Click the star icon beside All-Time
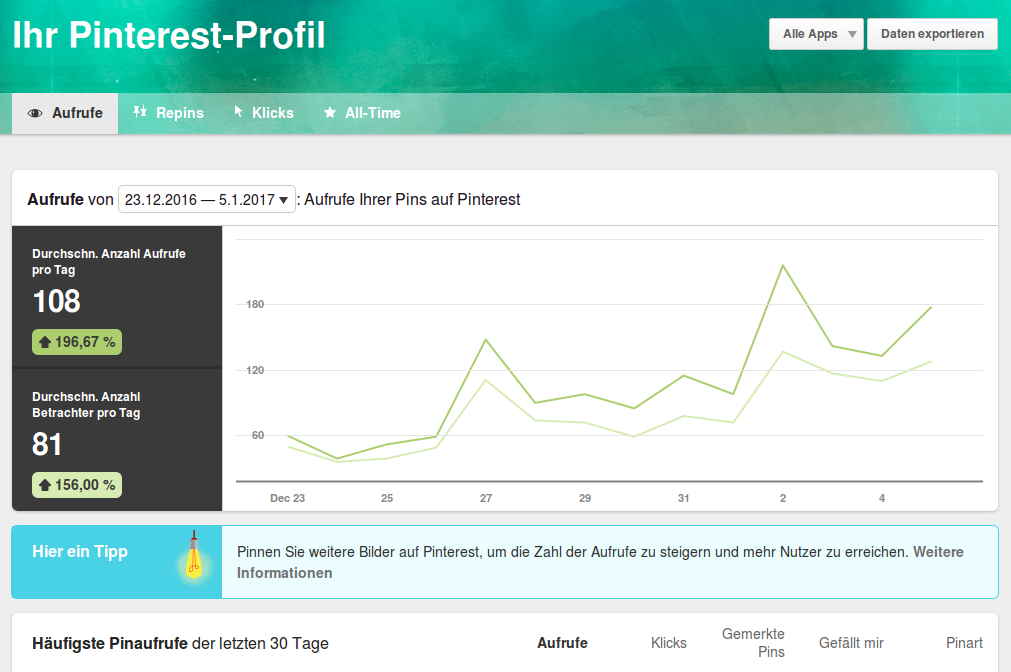 (x=329, y=113)
